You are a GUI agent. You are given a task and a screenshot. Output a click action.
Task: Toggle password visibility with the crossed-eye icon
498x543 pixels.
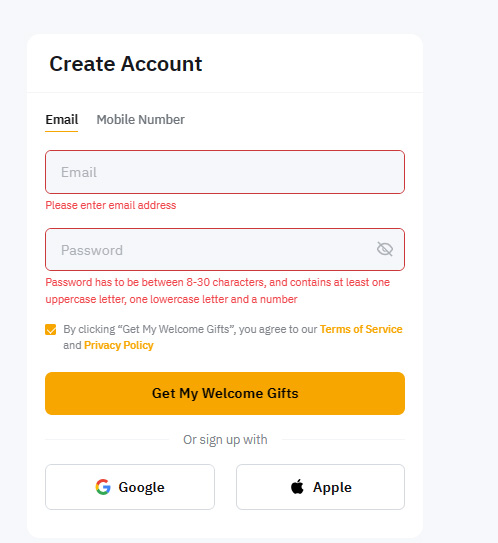(x=384, y=249)
